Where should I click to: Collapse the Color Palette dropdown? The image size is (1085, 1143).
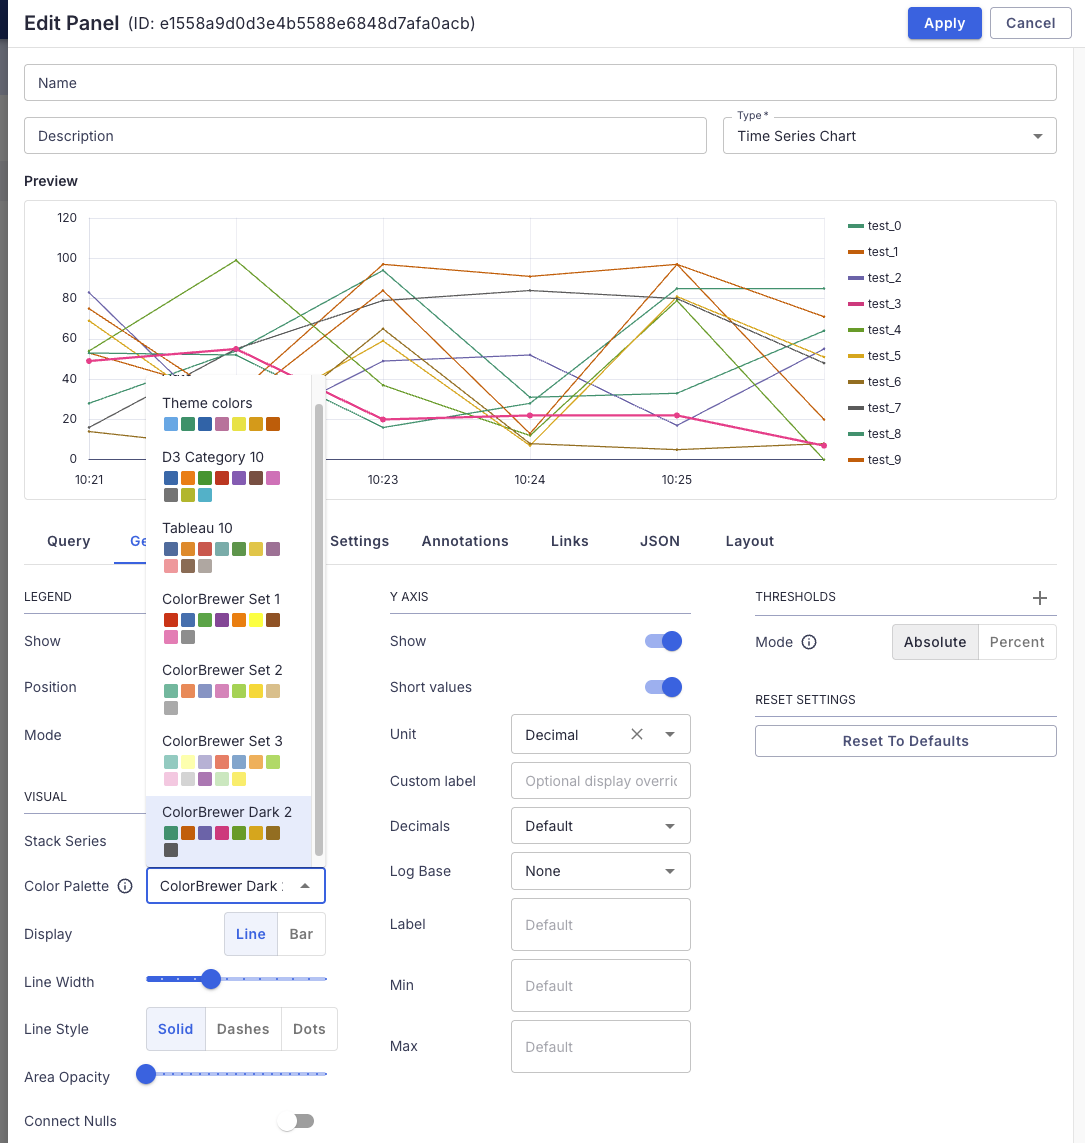pos(305,886)
